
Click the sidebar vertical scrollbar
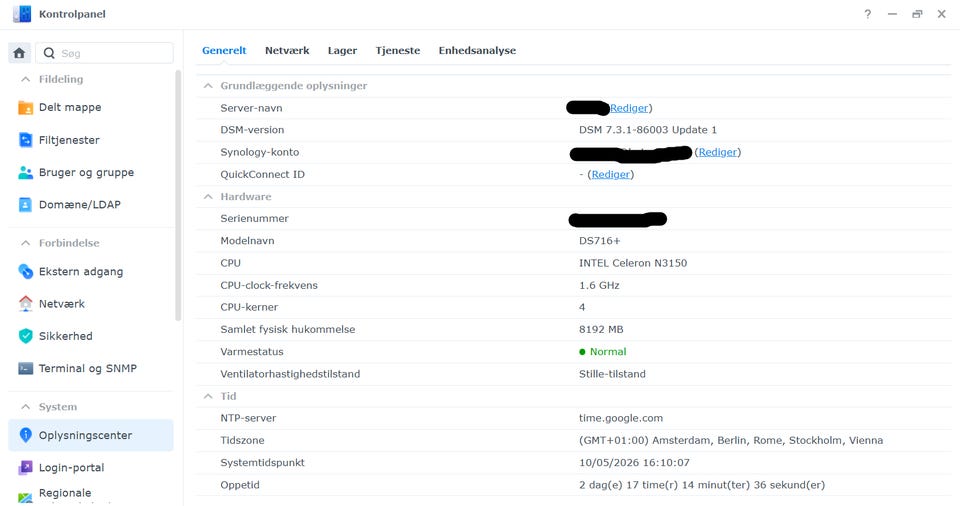tap(178, 195)
